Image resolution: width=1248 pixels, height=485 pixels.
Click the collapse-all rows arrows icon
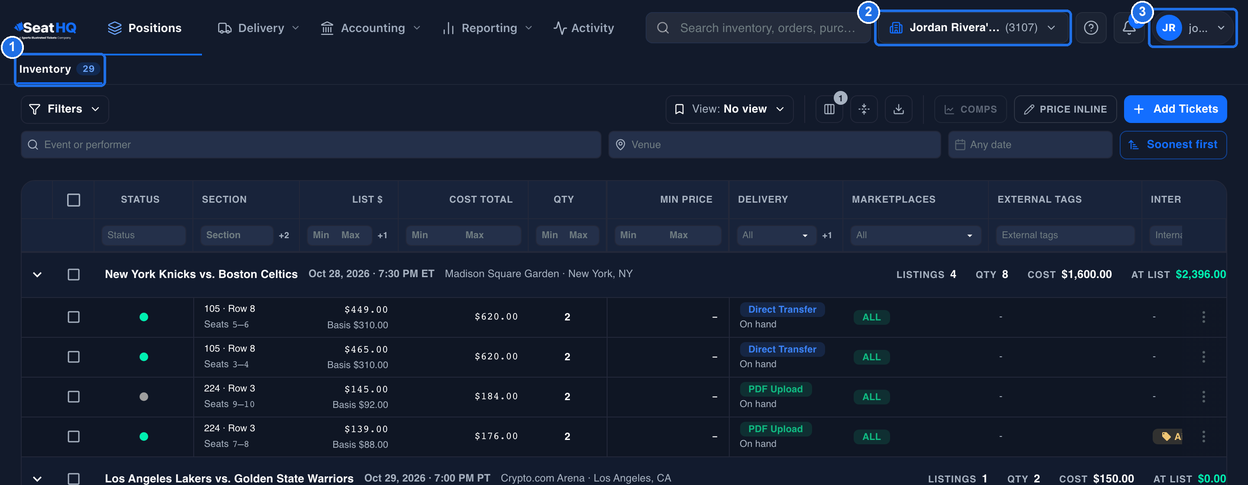pos(864,109)
